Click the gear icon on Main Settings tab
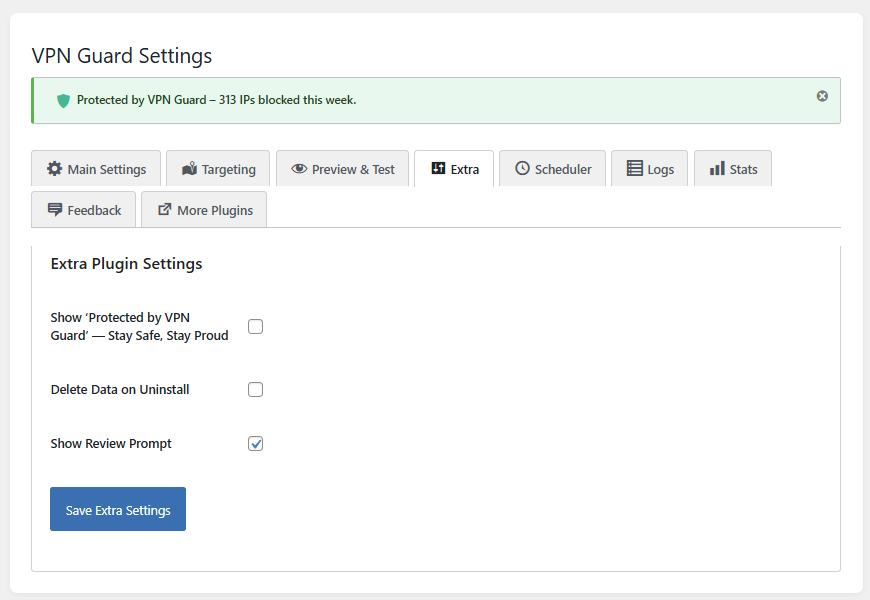 tap(54, 168)
